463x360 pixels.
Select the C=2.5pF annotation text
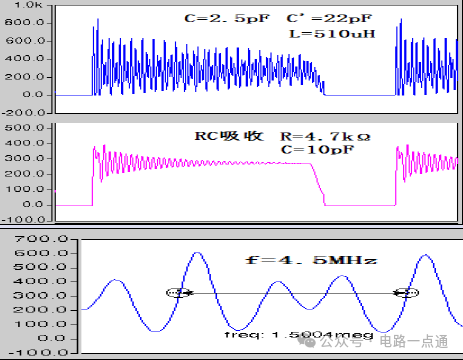(x=226, y=18)
